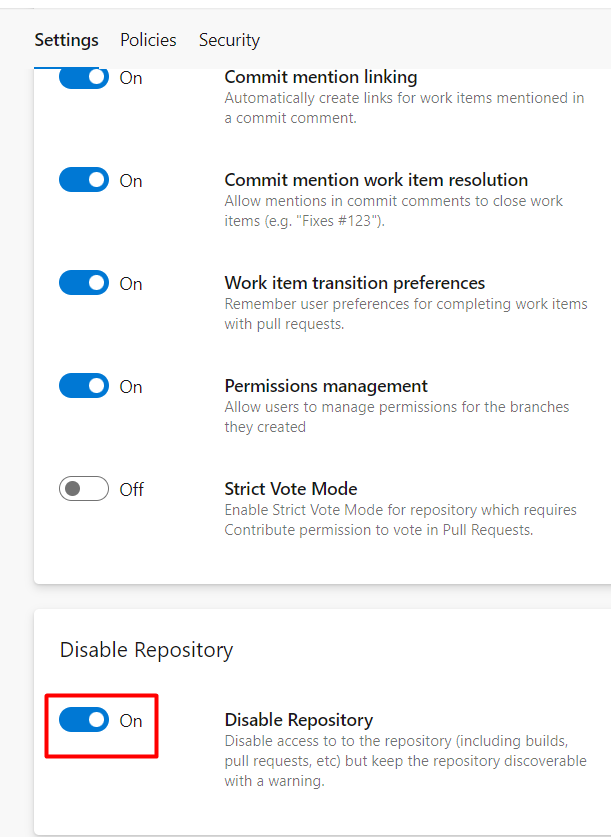
Task: Click the Commit mention linking heading
Action: 321,77
